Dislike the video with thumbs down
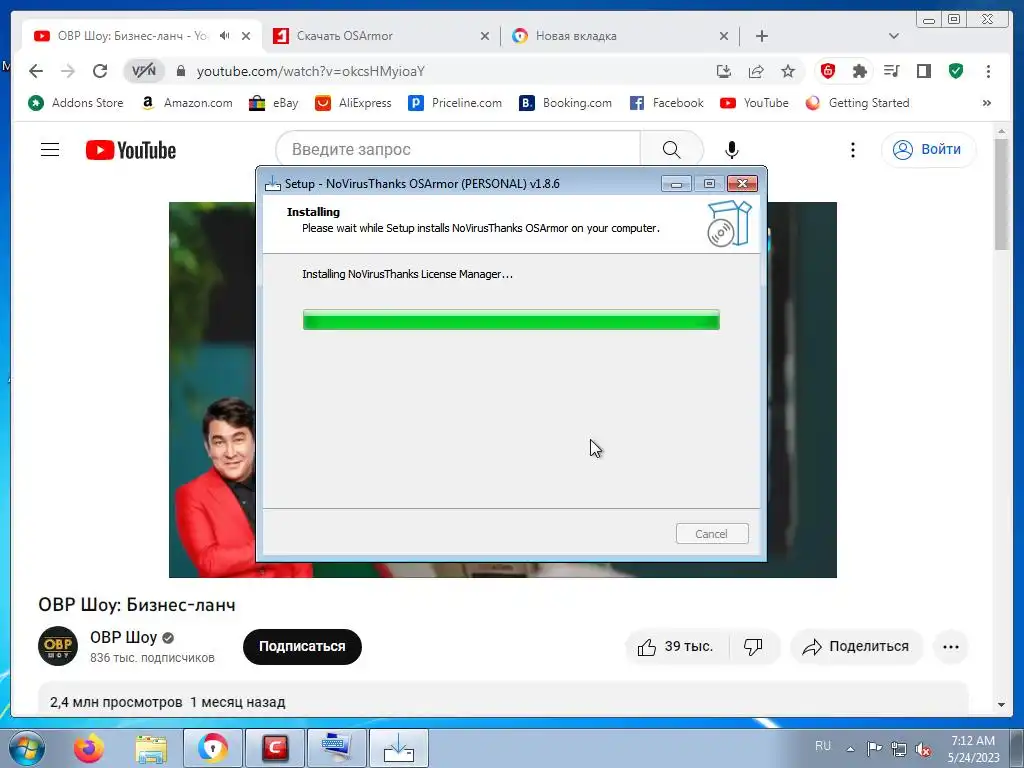The height and width of the screenshot is (768, 1024). (754, 647)
